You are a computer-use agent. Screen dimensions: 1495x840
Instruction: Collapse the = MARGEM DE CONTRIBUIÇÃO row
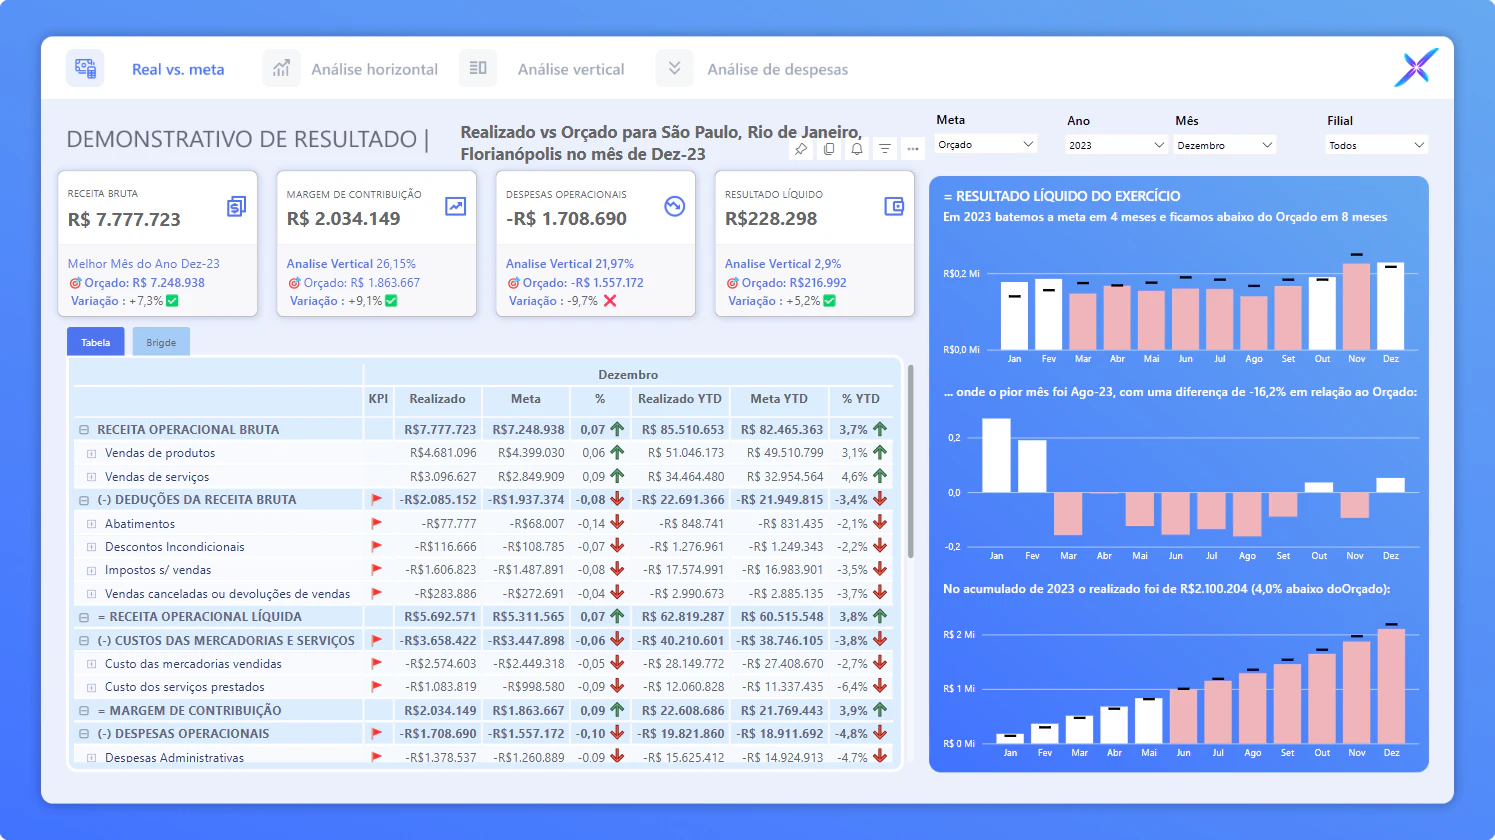84,711
